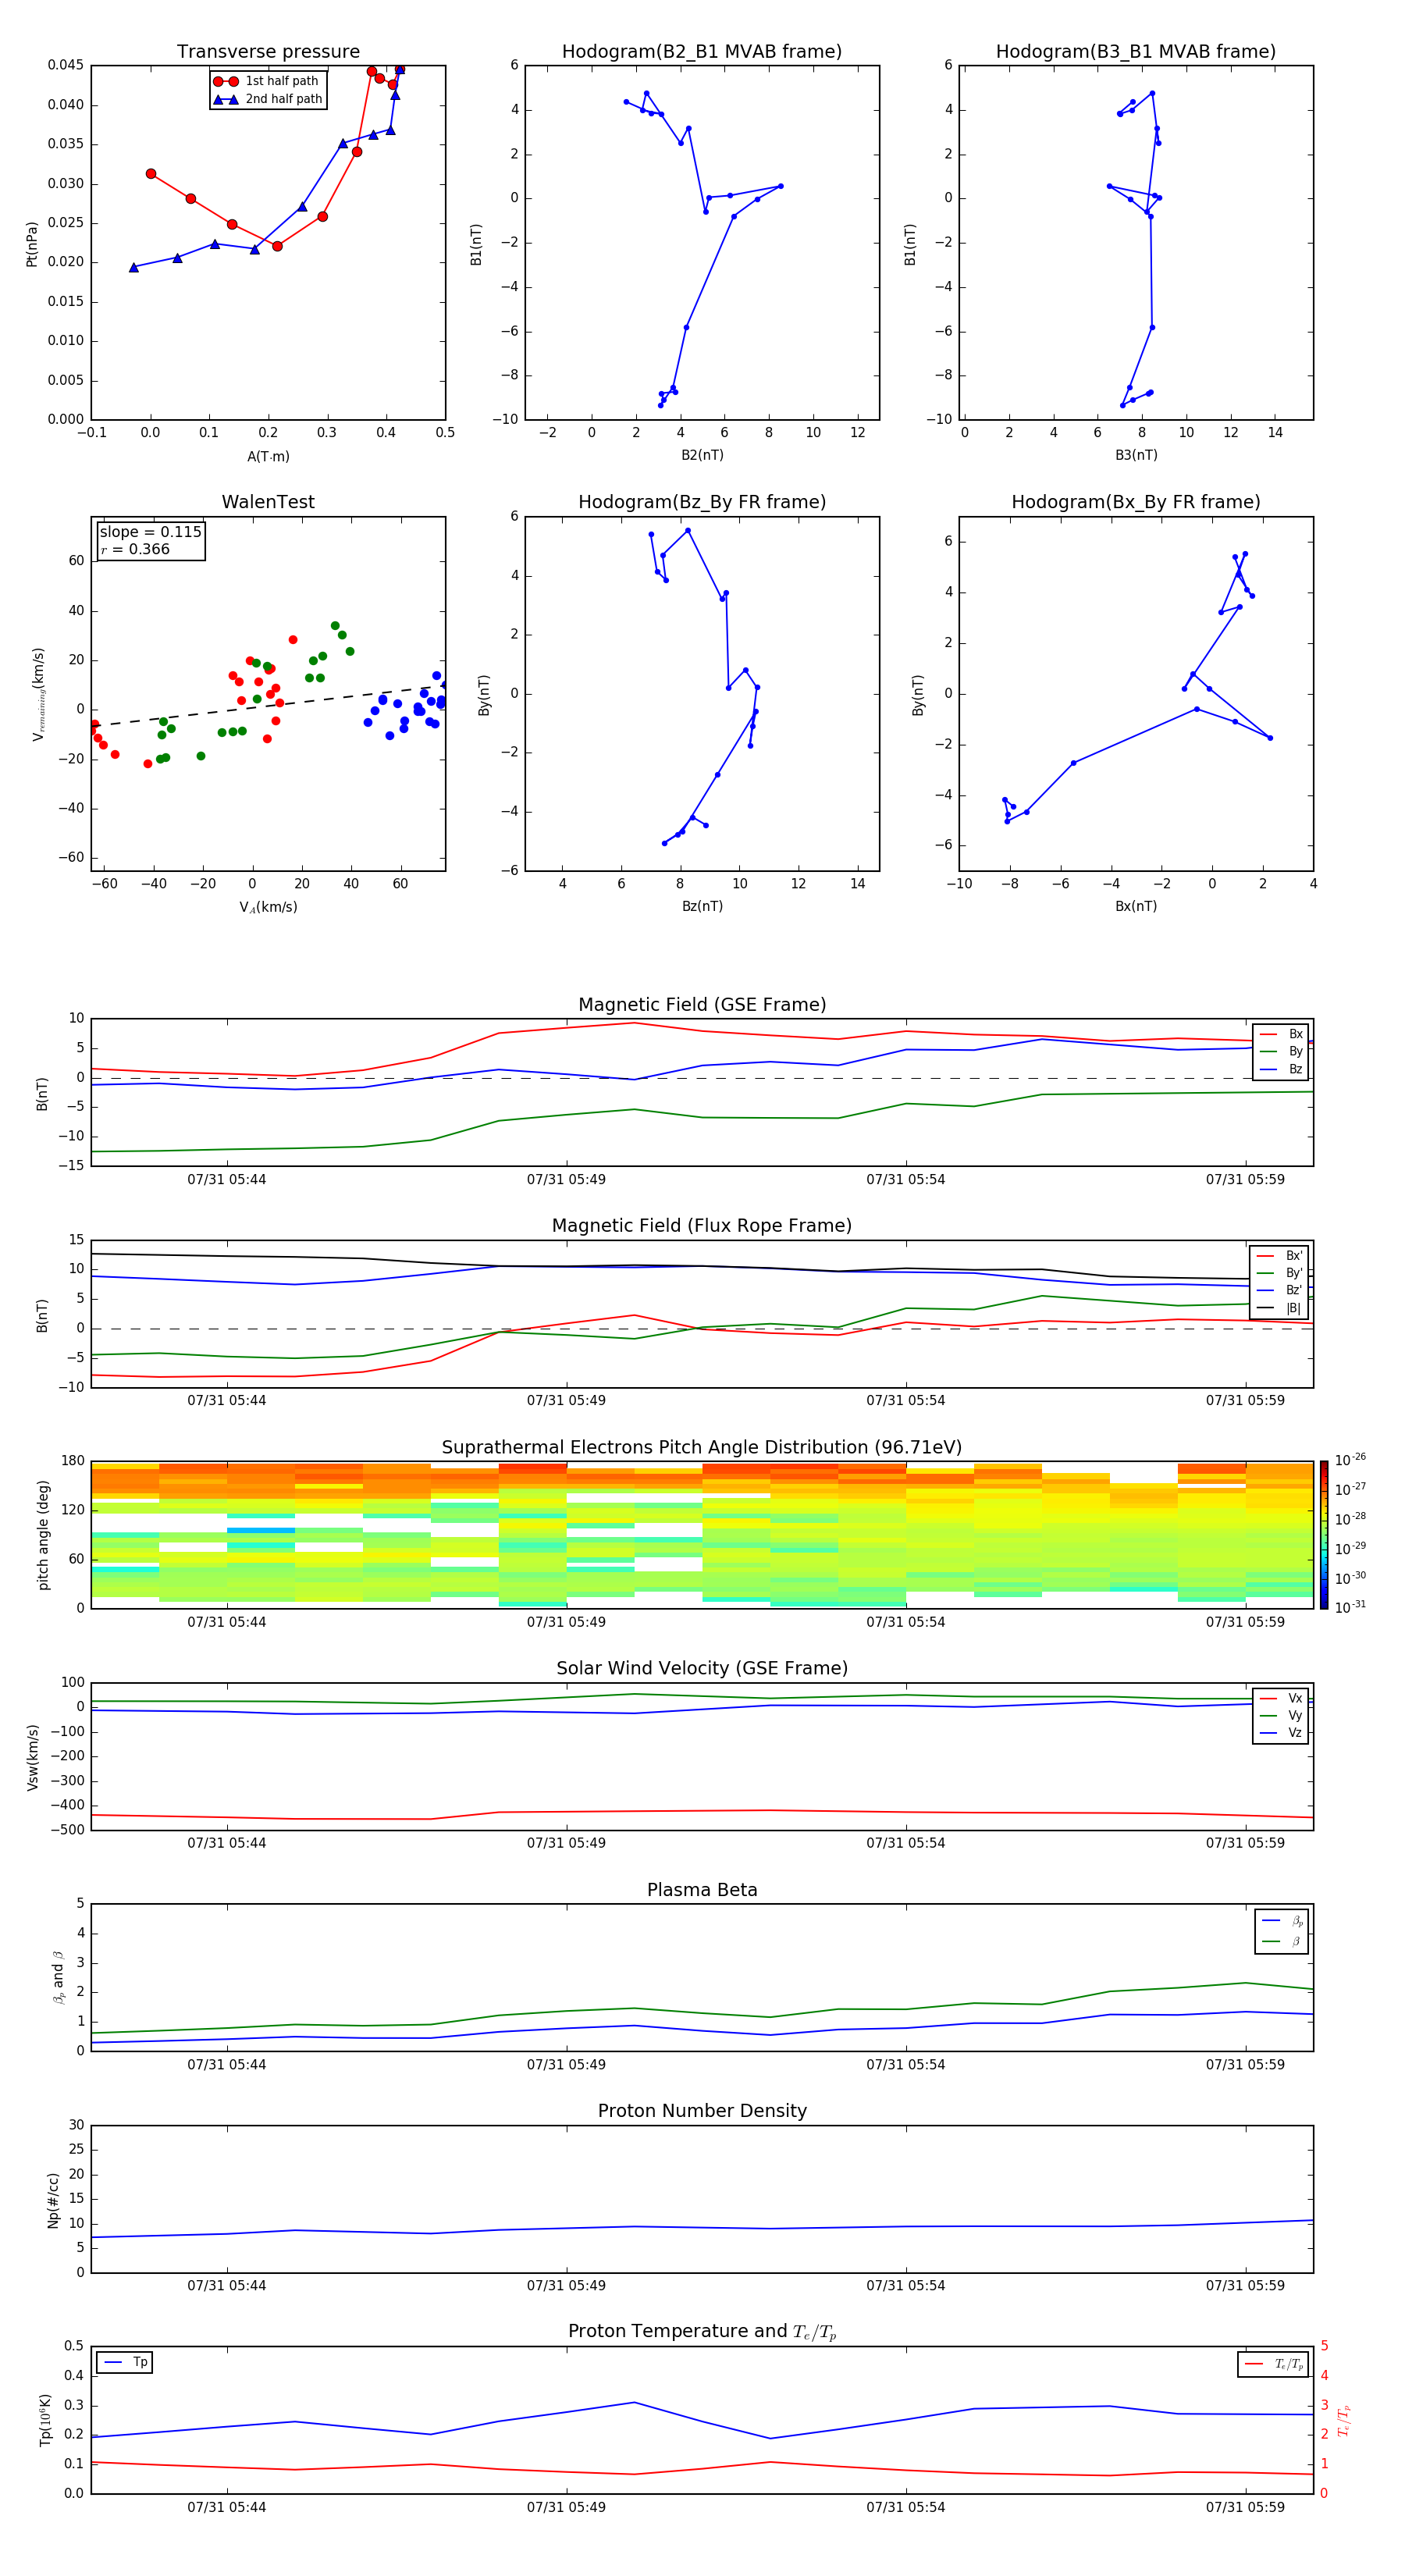Click the "B3(nT)" x-axis label
Screen dimensions: 1405x2576
1136,455
